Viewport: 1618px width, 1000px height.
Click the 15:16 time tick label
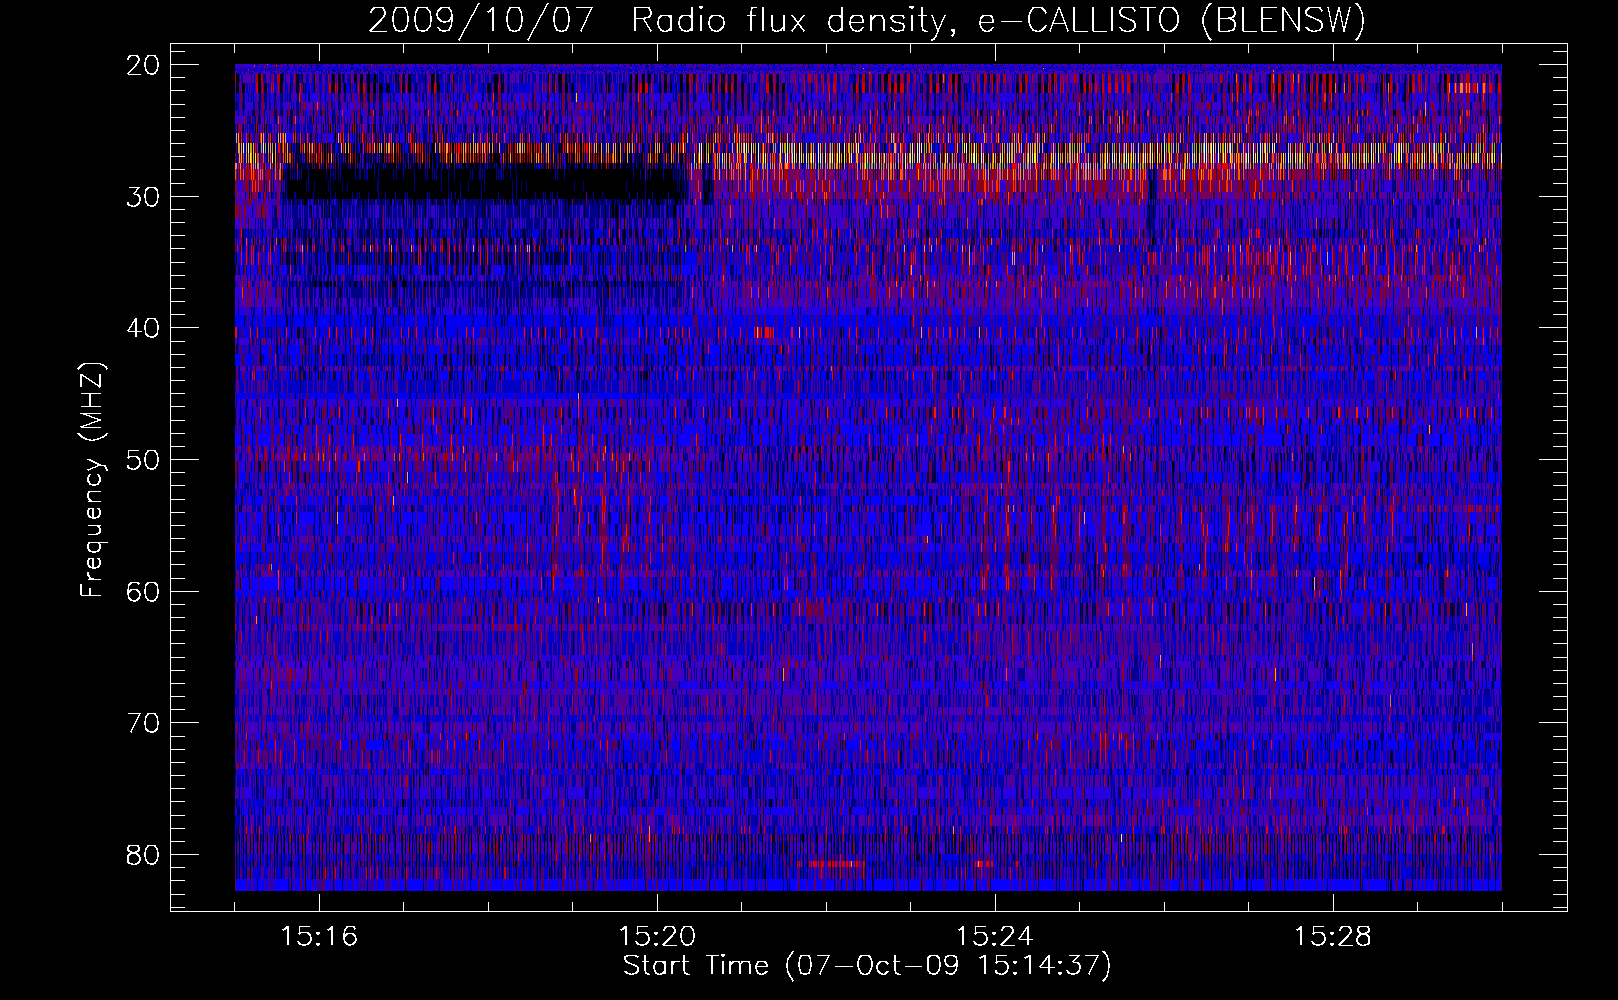click(x=319, y=937)
